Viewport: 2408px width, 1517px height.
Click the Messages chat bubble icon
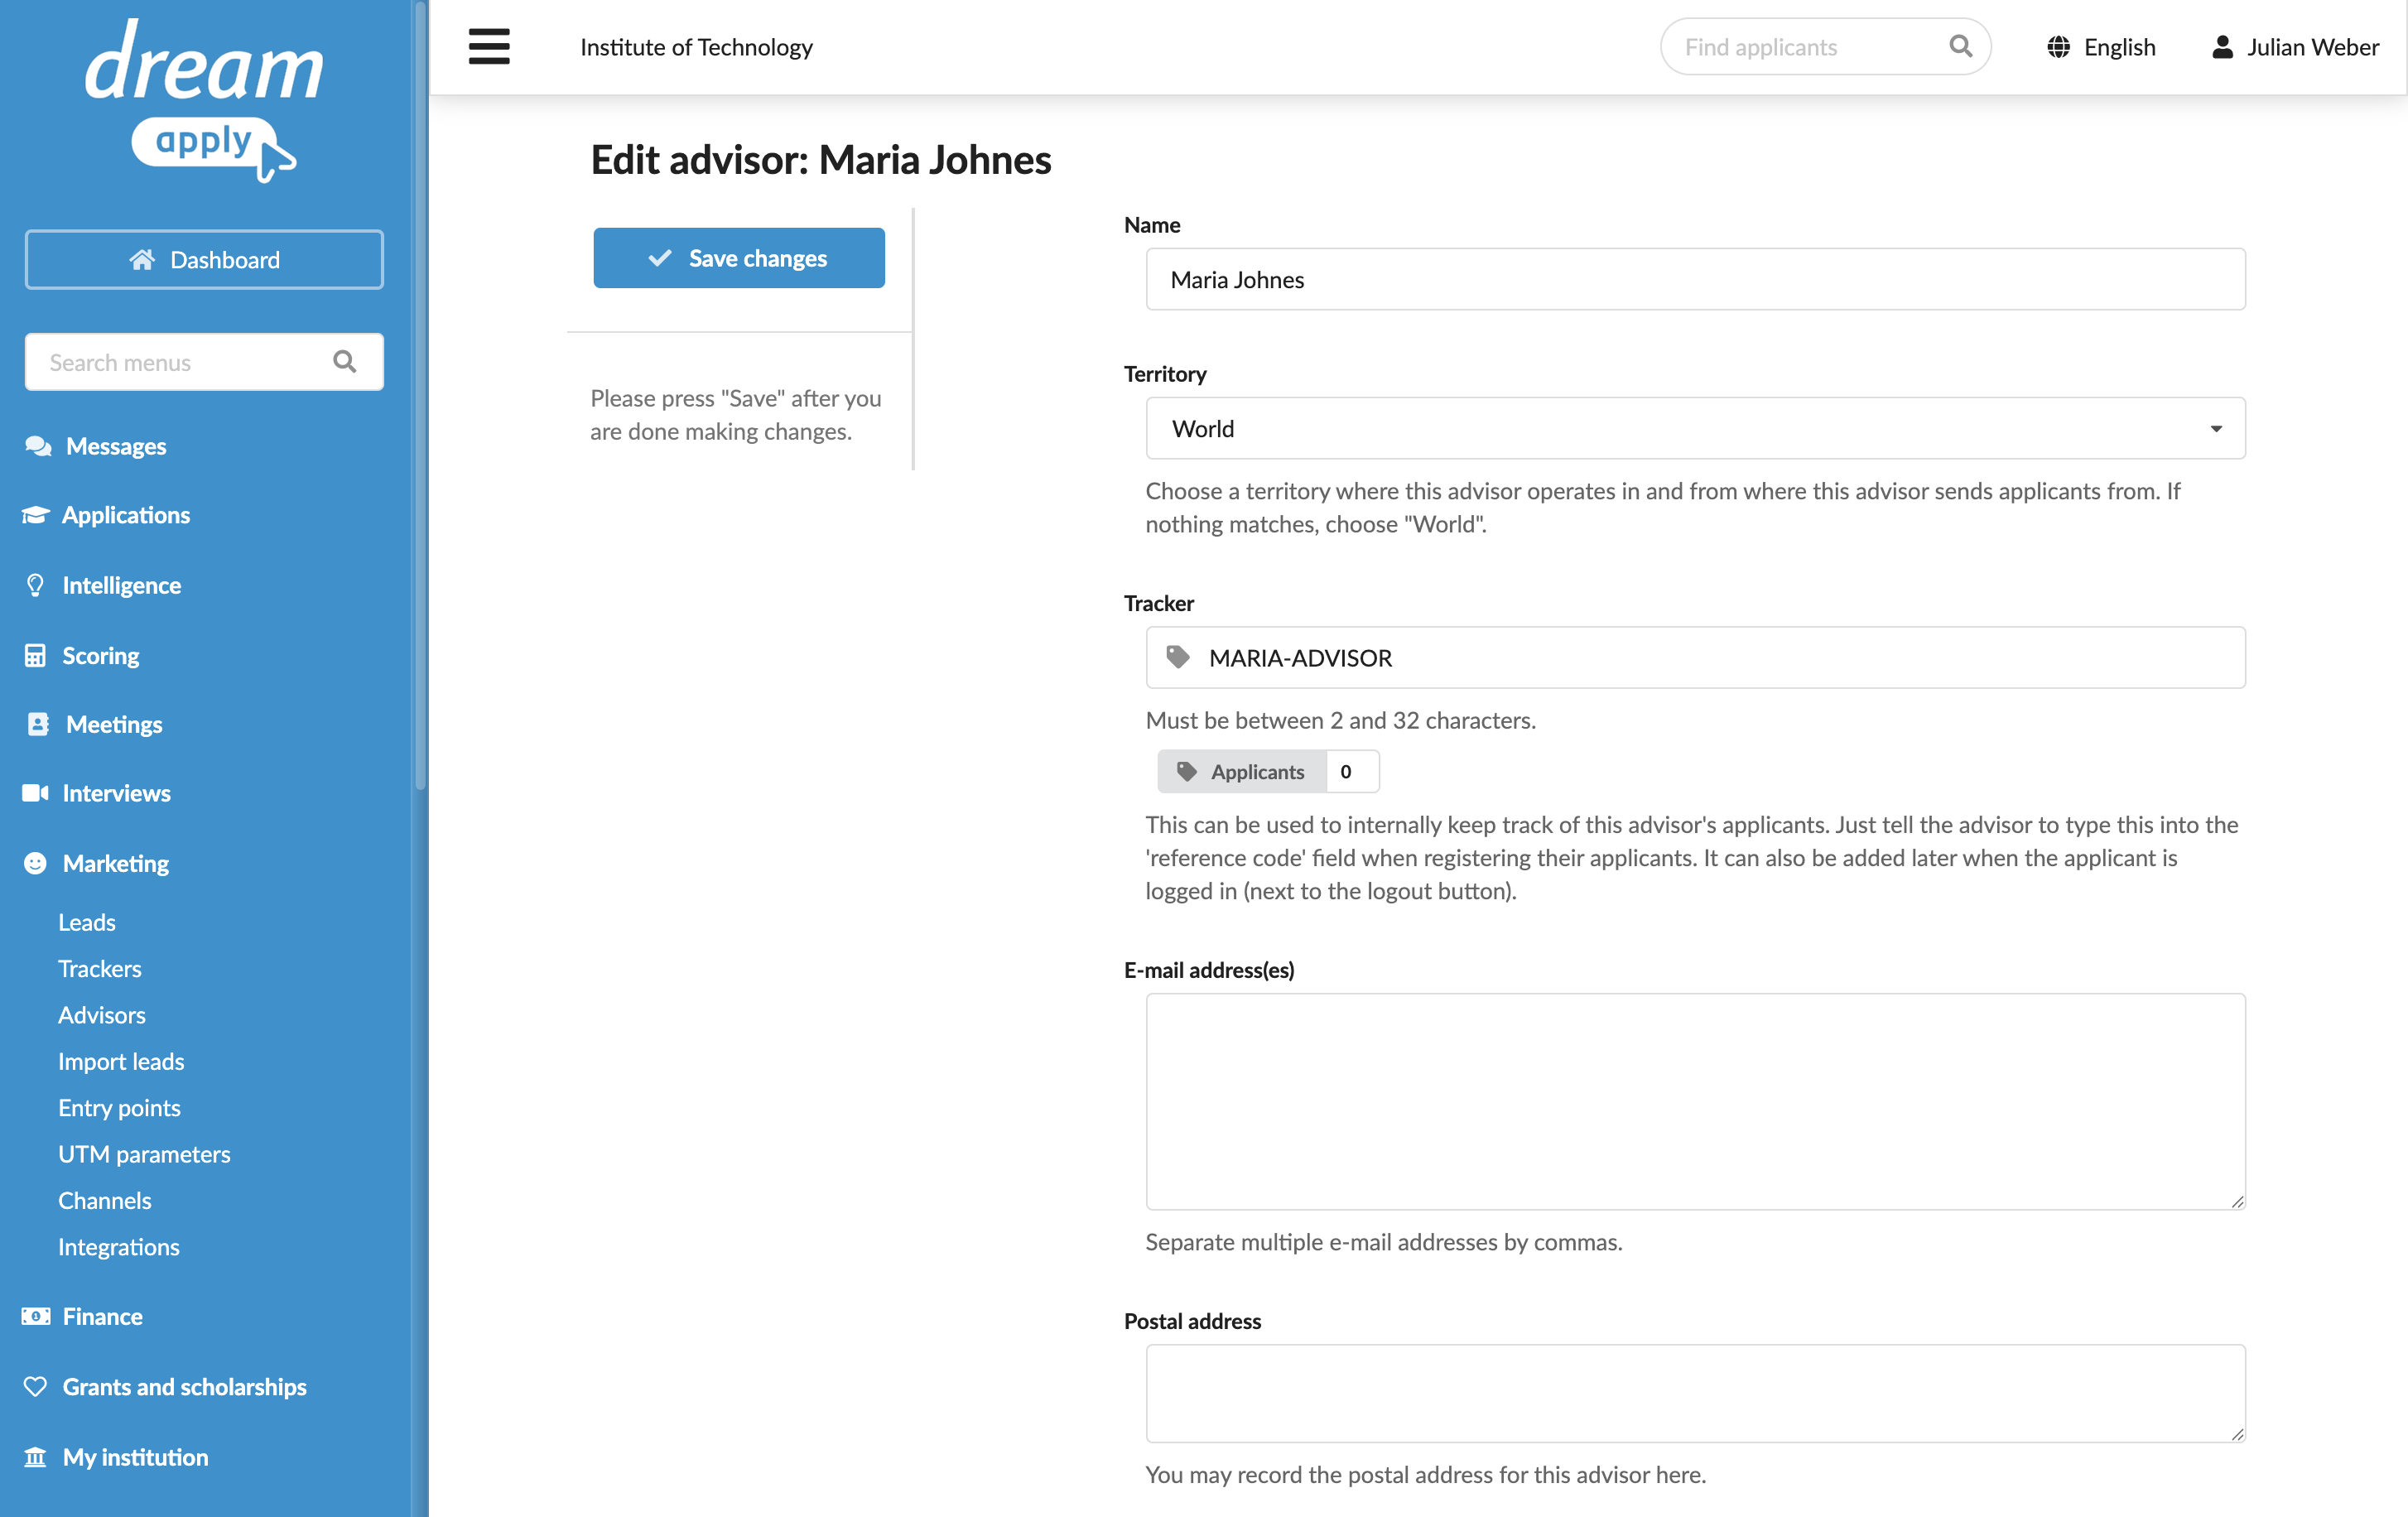[38, 446]
